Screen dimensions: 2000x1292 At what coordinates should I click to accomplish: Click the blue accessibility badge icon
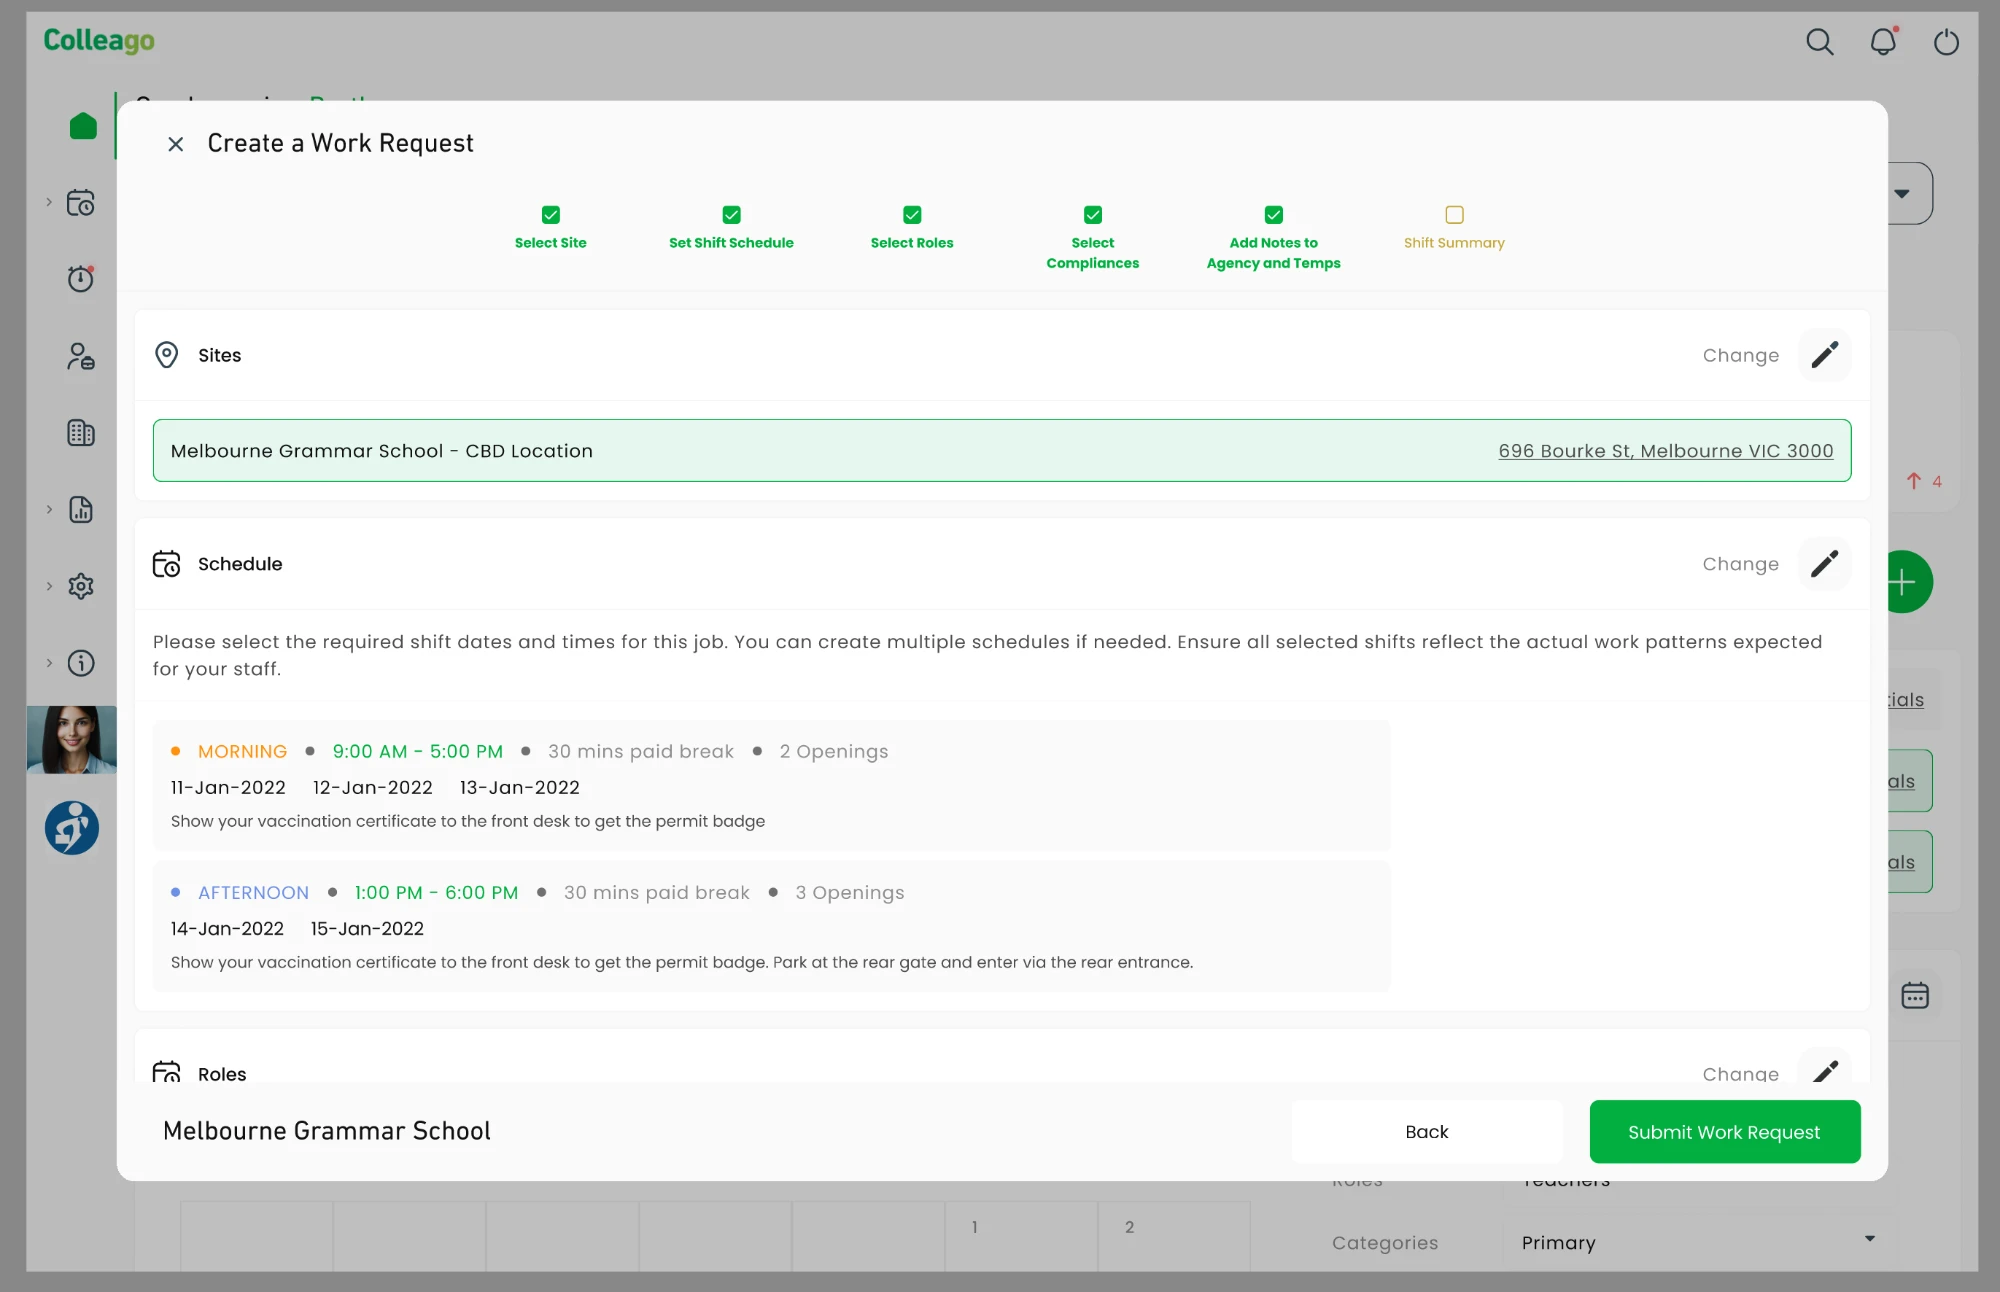tap(72, 828)
